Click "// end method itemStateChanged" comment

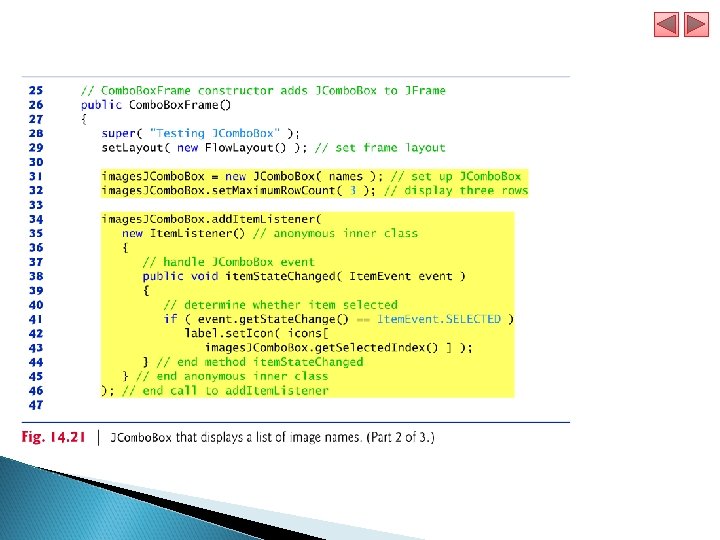click(260, 362)
